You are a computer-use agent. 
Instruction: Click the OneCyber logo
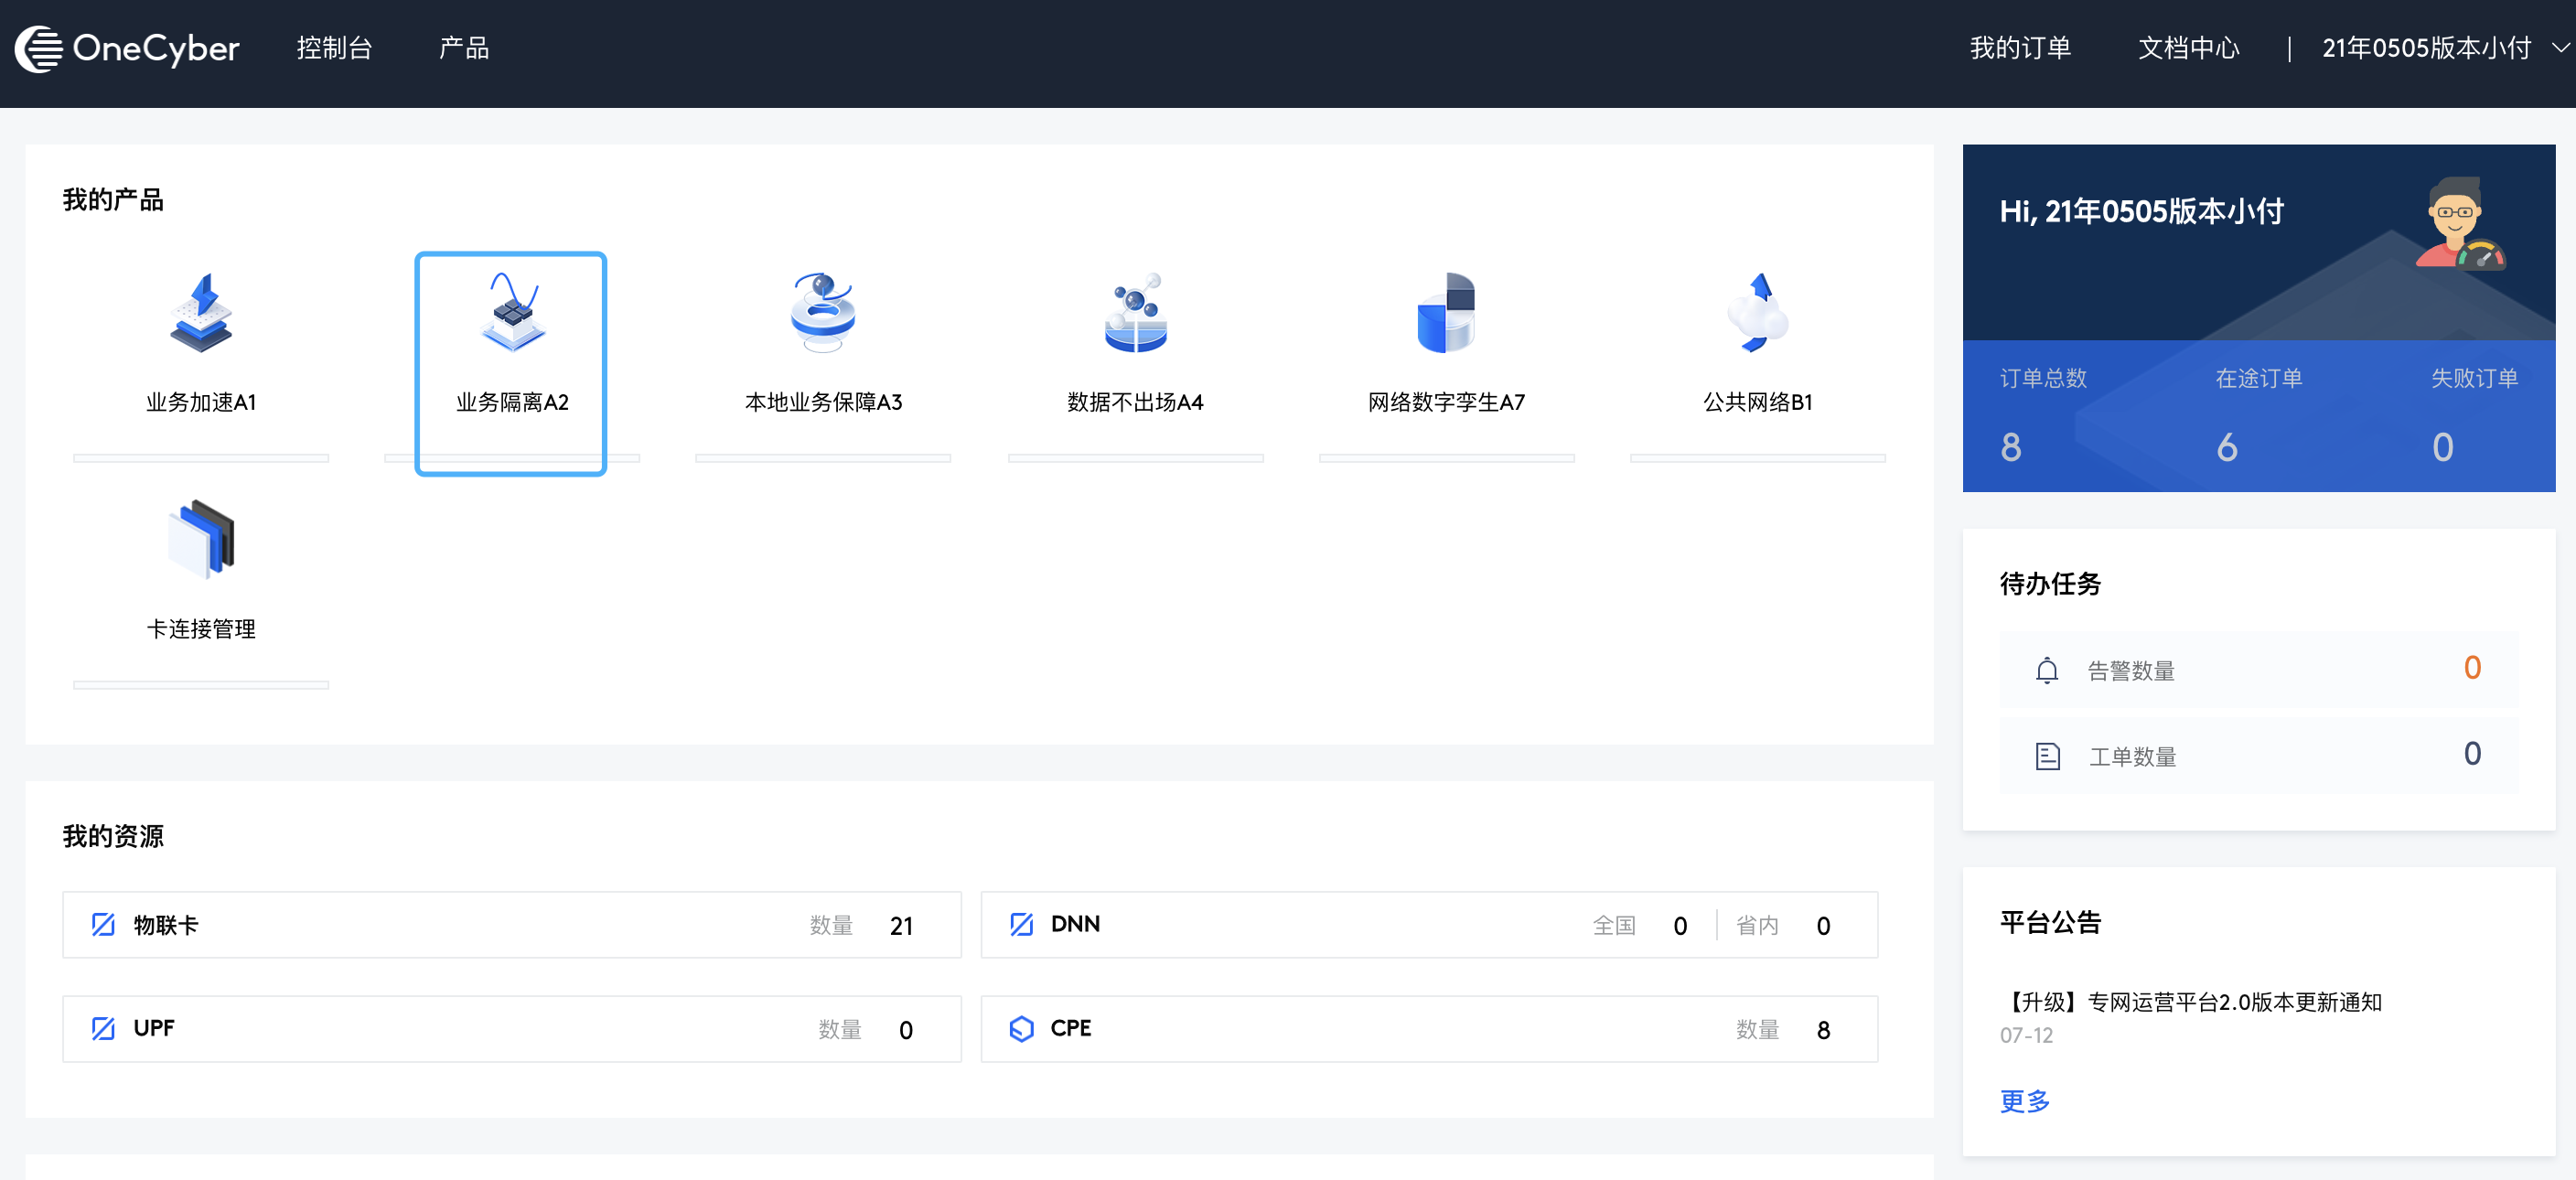click(127, 47)
